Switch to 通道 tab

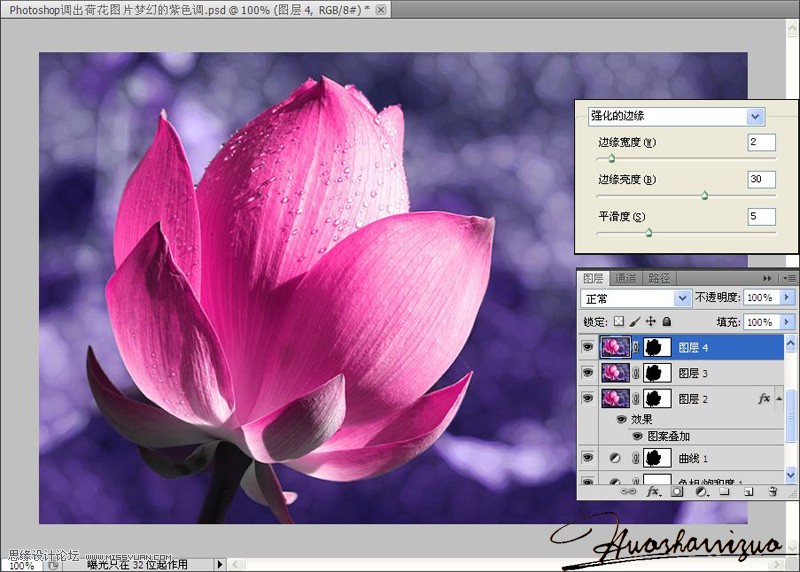pyautogui.click(x=625, y=278)
